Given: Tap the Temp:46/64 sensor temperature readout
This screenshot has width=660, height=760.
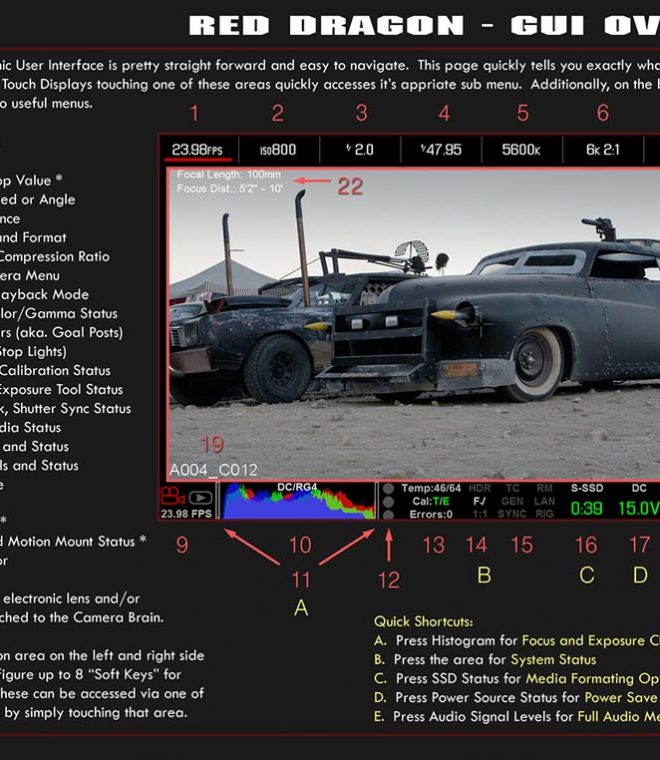Looking at the screenshot, I should click(x=431, y=488).
